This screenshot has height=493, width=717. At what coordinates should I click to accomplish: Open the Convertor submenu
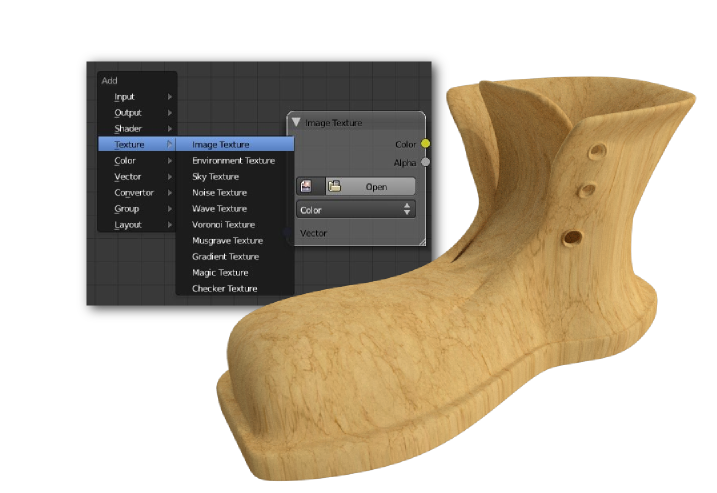pos(137,193)
